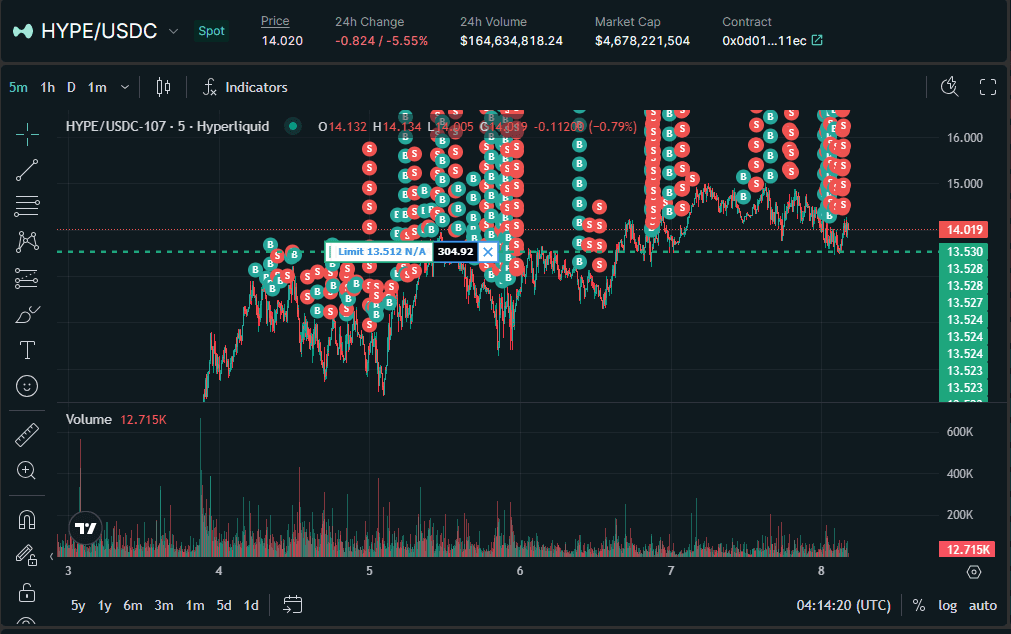Select the text annotation tool
This screenshot has height=634, width=1011.
pyautogui.click(x=27, y=350)
